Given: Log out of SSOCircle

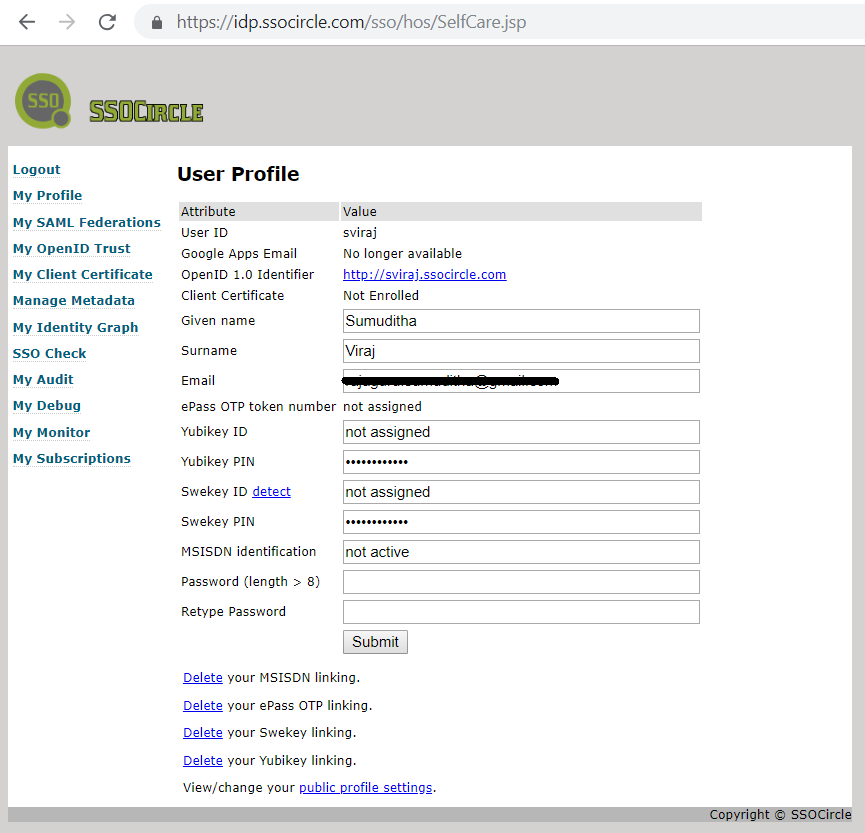Looking at the screenshot, I should click(x=36, y=169).
